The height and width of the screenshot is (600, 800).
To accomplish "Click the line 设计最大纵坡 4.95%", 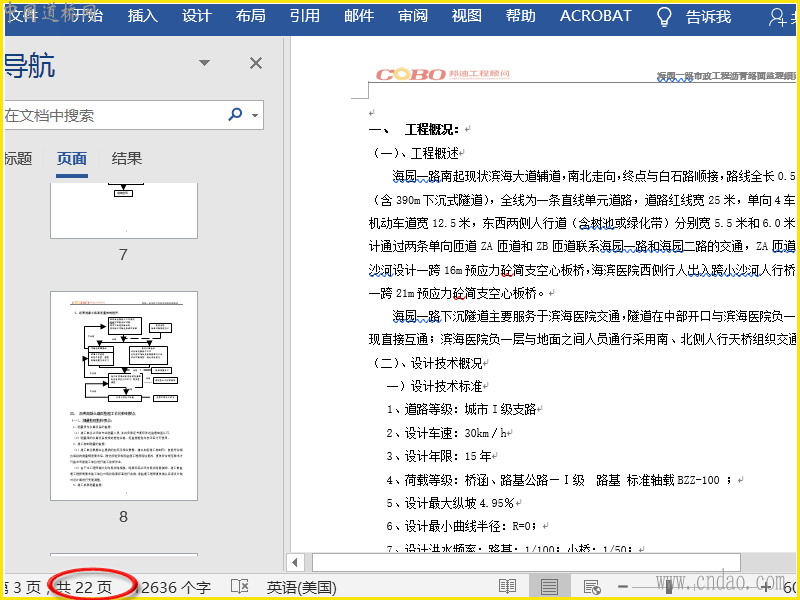I will [x=450, y=503].
